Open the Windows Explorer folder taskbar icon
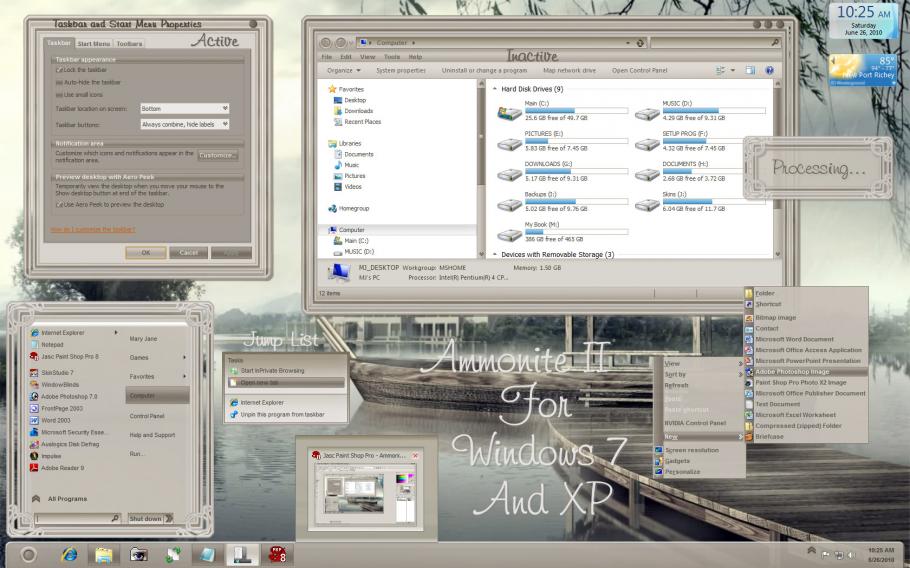The width and height of the screenshot is (910, 568). click(x=103, y=555)
